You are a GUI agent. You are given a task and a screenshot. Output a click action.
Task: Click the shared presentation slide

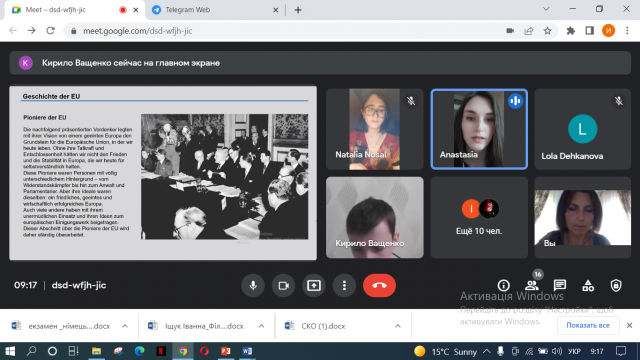[x=163, y=173]
